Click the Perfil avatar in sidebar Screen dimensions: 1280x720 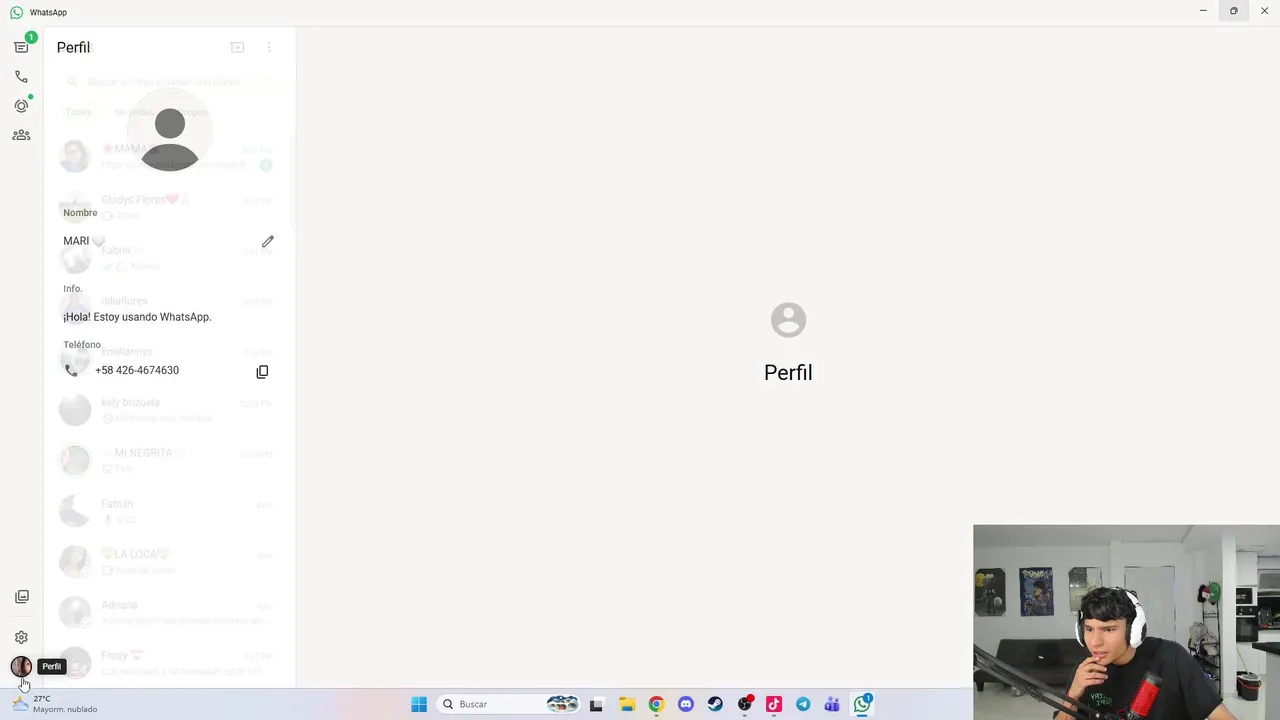pyautogui.click(x=21, y=666)
